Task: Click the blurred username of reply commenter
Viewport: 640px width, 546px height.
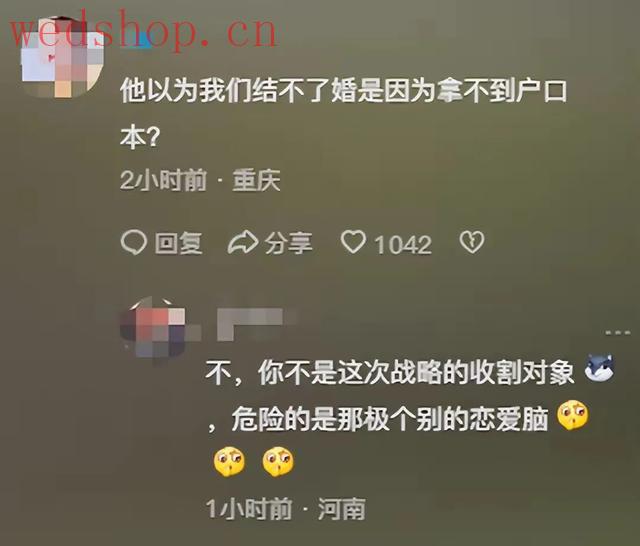Action: click(257, 324)
